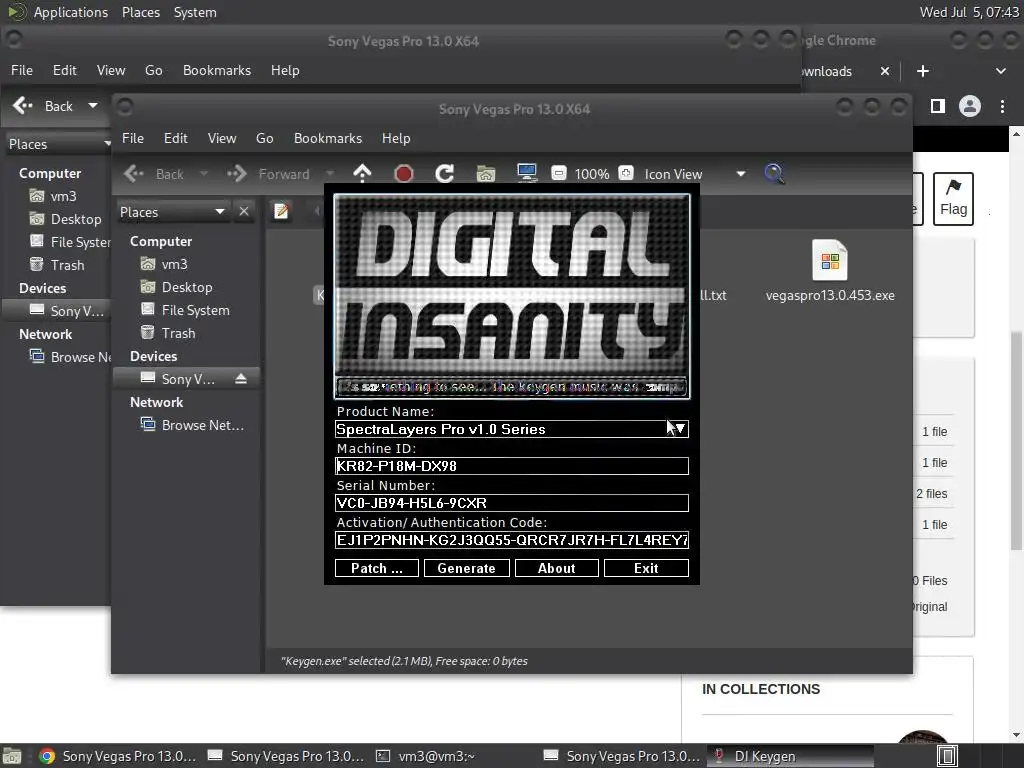Open the Icon View dropdown
This screenshot has width=1024, height=768.
tap(695, 174)
